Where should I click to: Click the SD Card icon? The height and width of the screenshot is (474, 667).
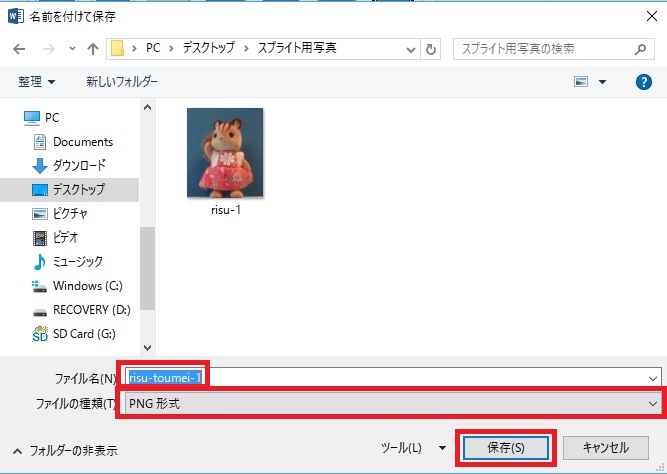(x=40, y=334)
